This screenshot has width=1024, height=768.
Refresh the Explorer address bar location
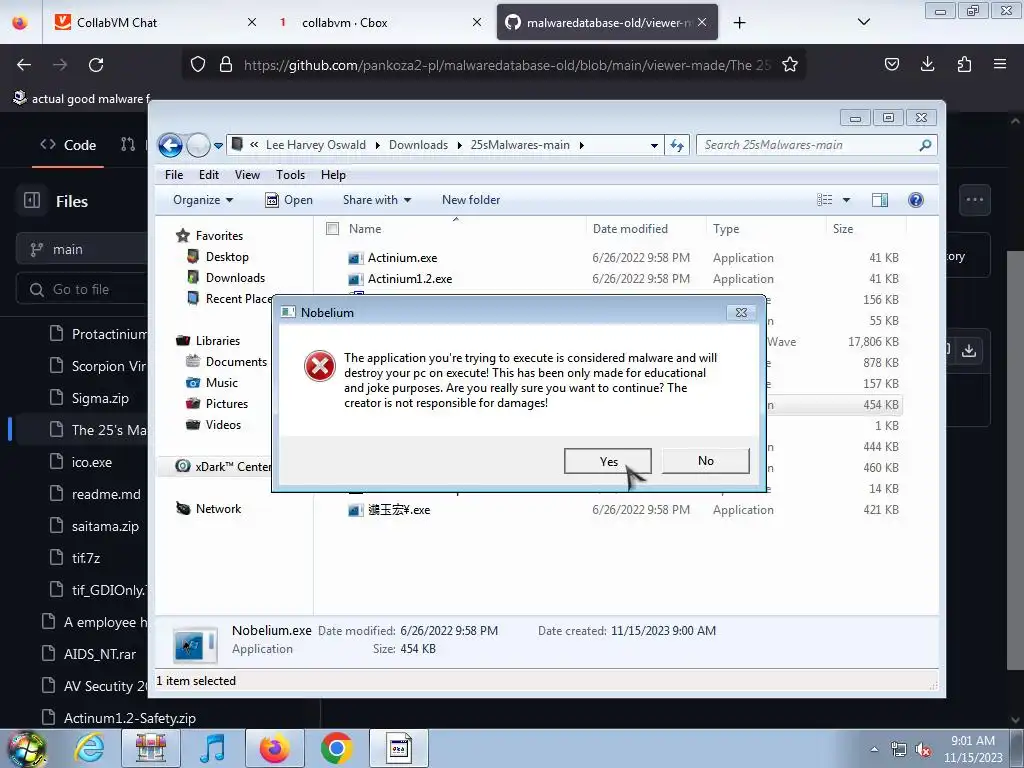point(677,145)
